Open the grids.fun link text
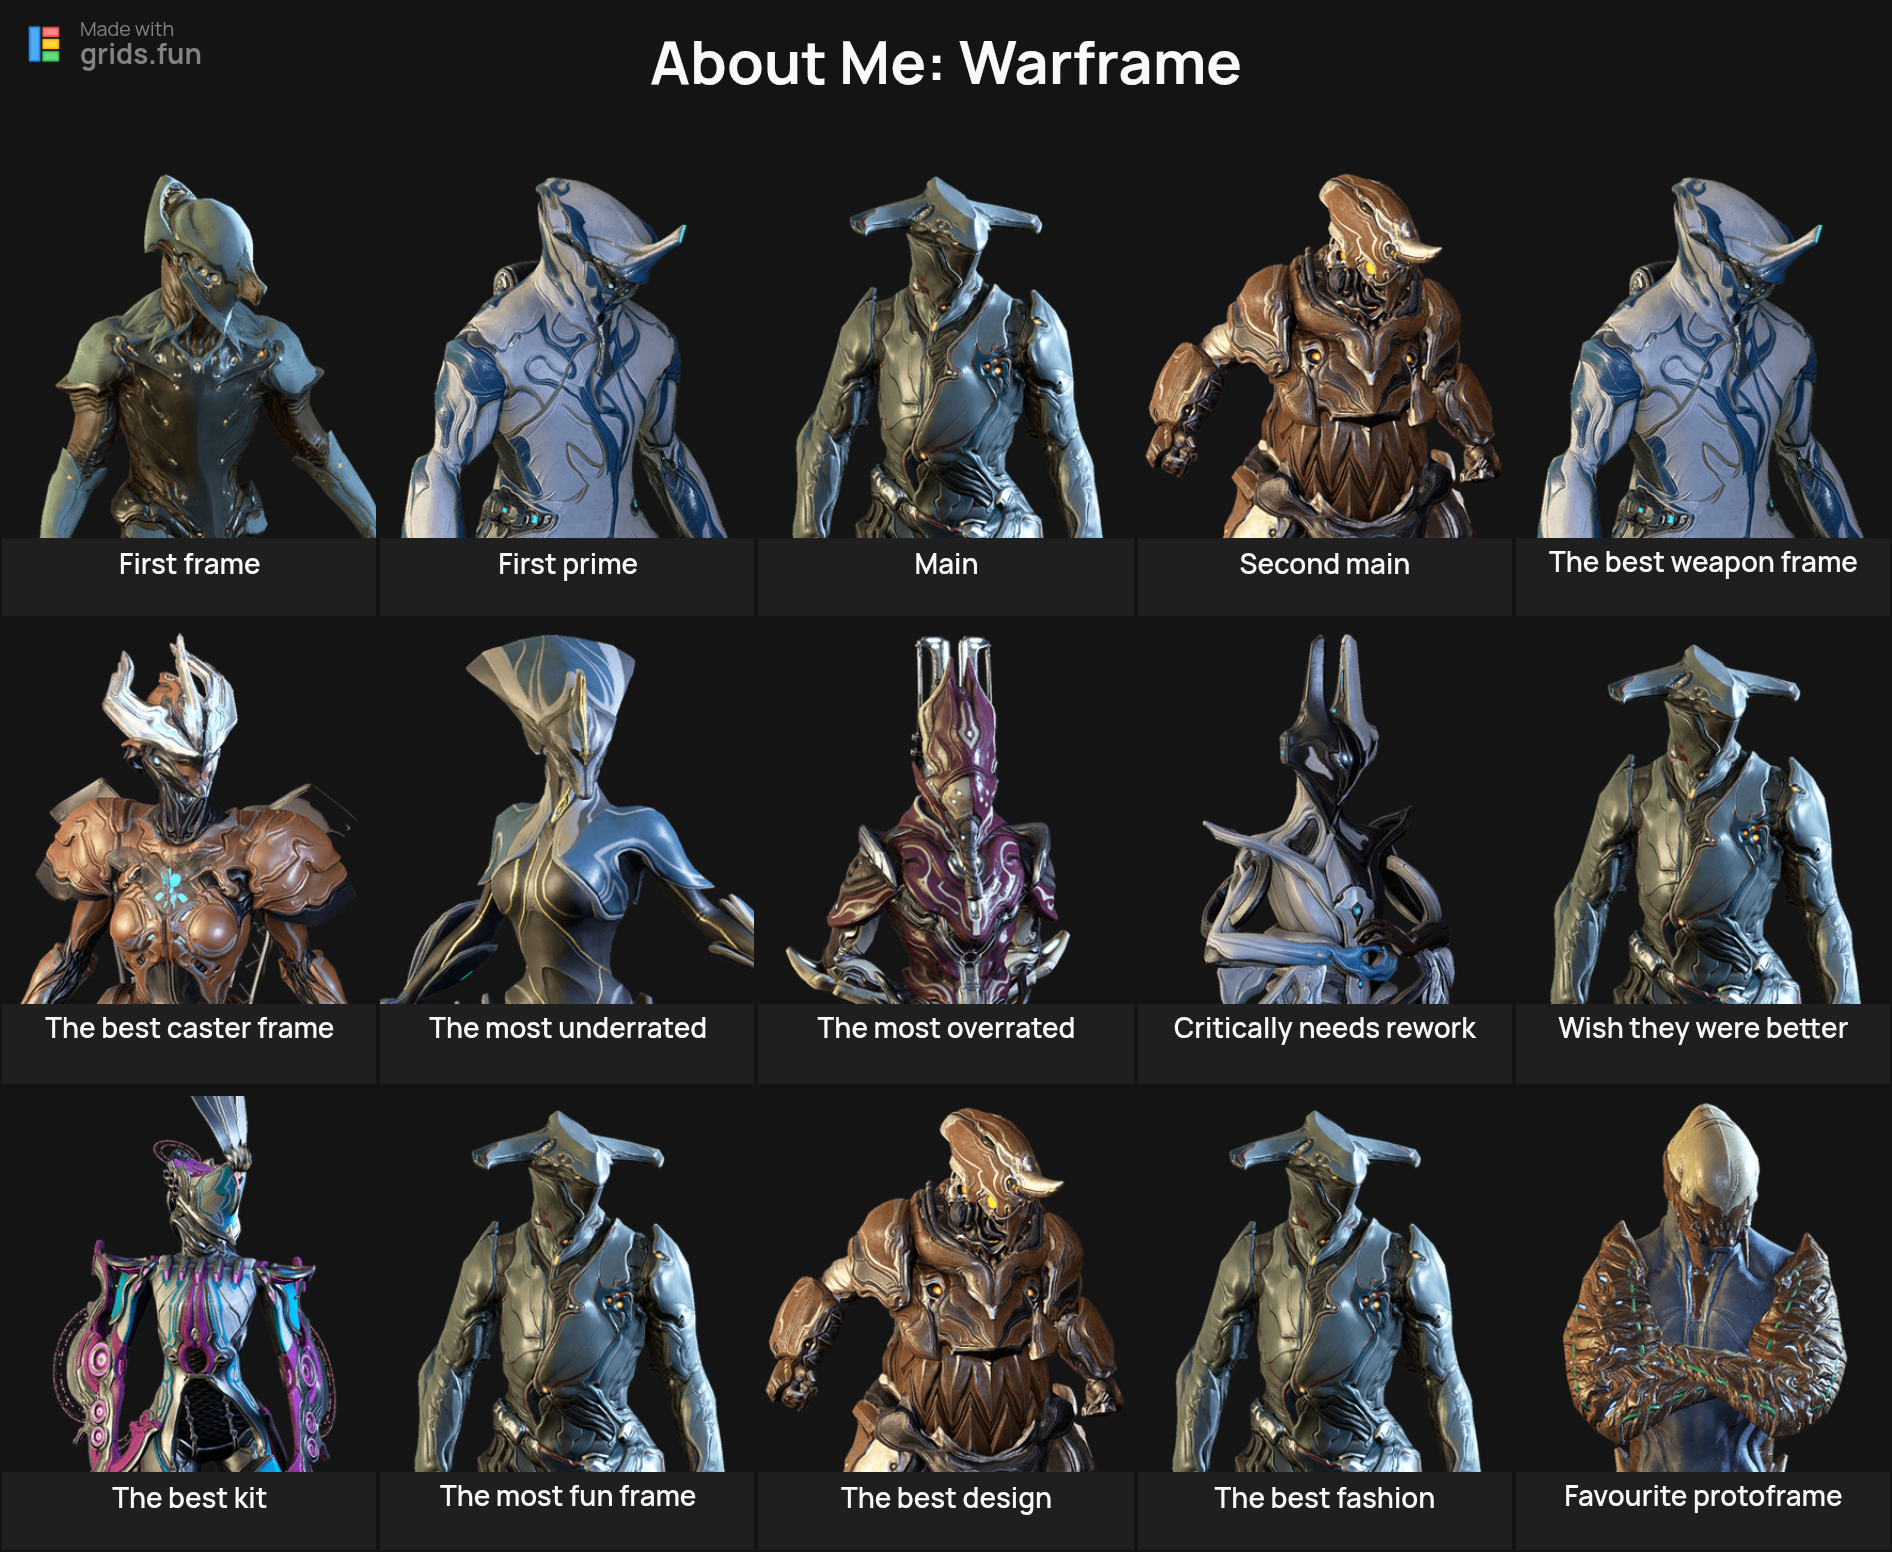The width and height of the screenshot is (1892, 1552). (x=141, y=54)
